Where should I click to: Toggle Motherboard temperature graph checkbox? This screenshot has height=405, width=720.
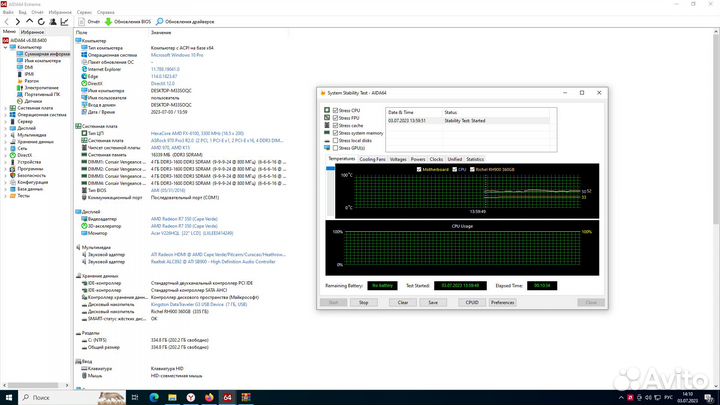pos(419,169)
